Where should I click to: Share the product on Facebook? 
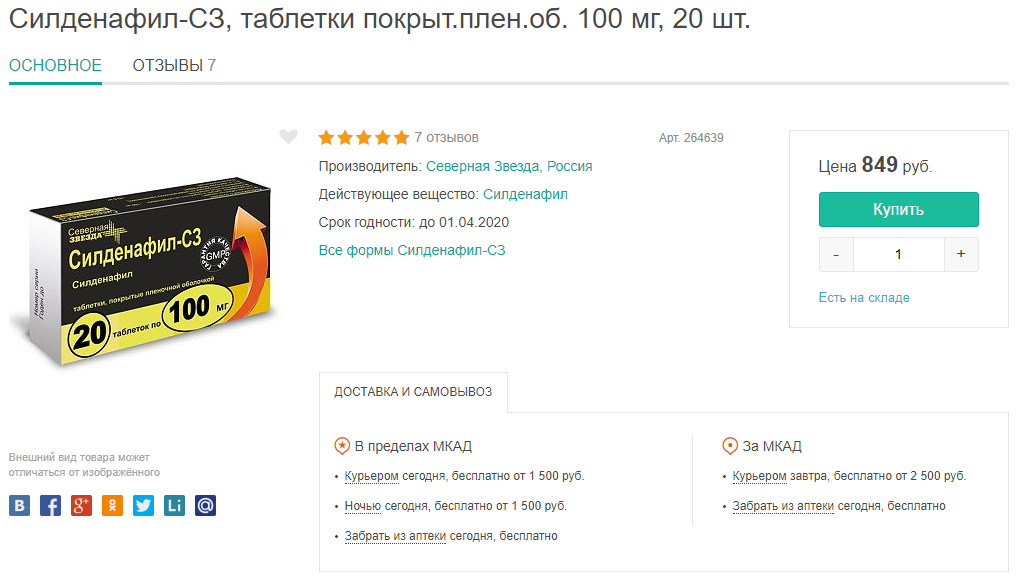pos(50,505)
